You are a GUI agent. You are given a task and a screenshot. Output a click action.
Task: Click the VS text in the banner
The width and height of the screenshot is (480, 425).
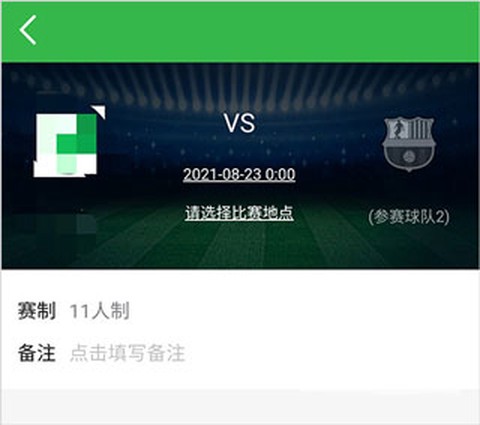click(x=240, y=123)
